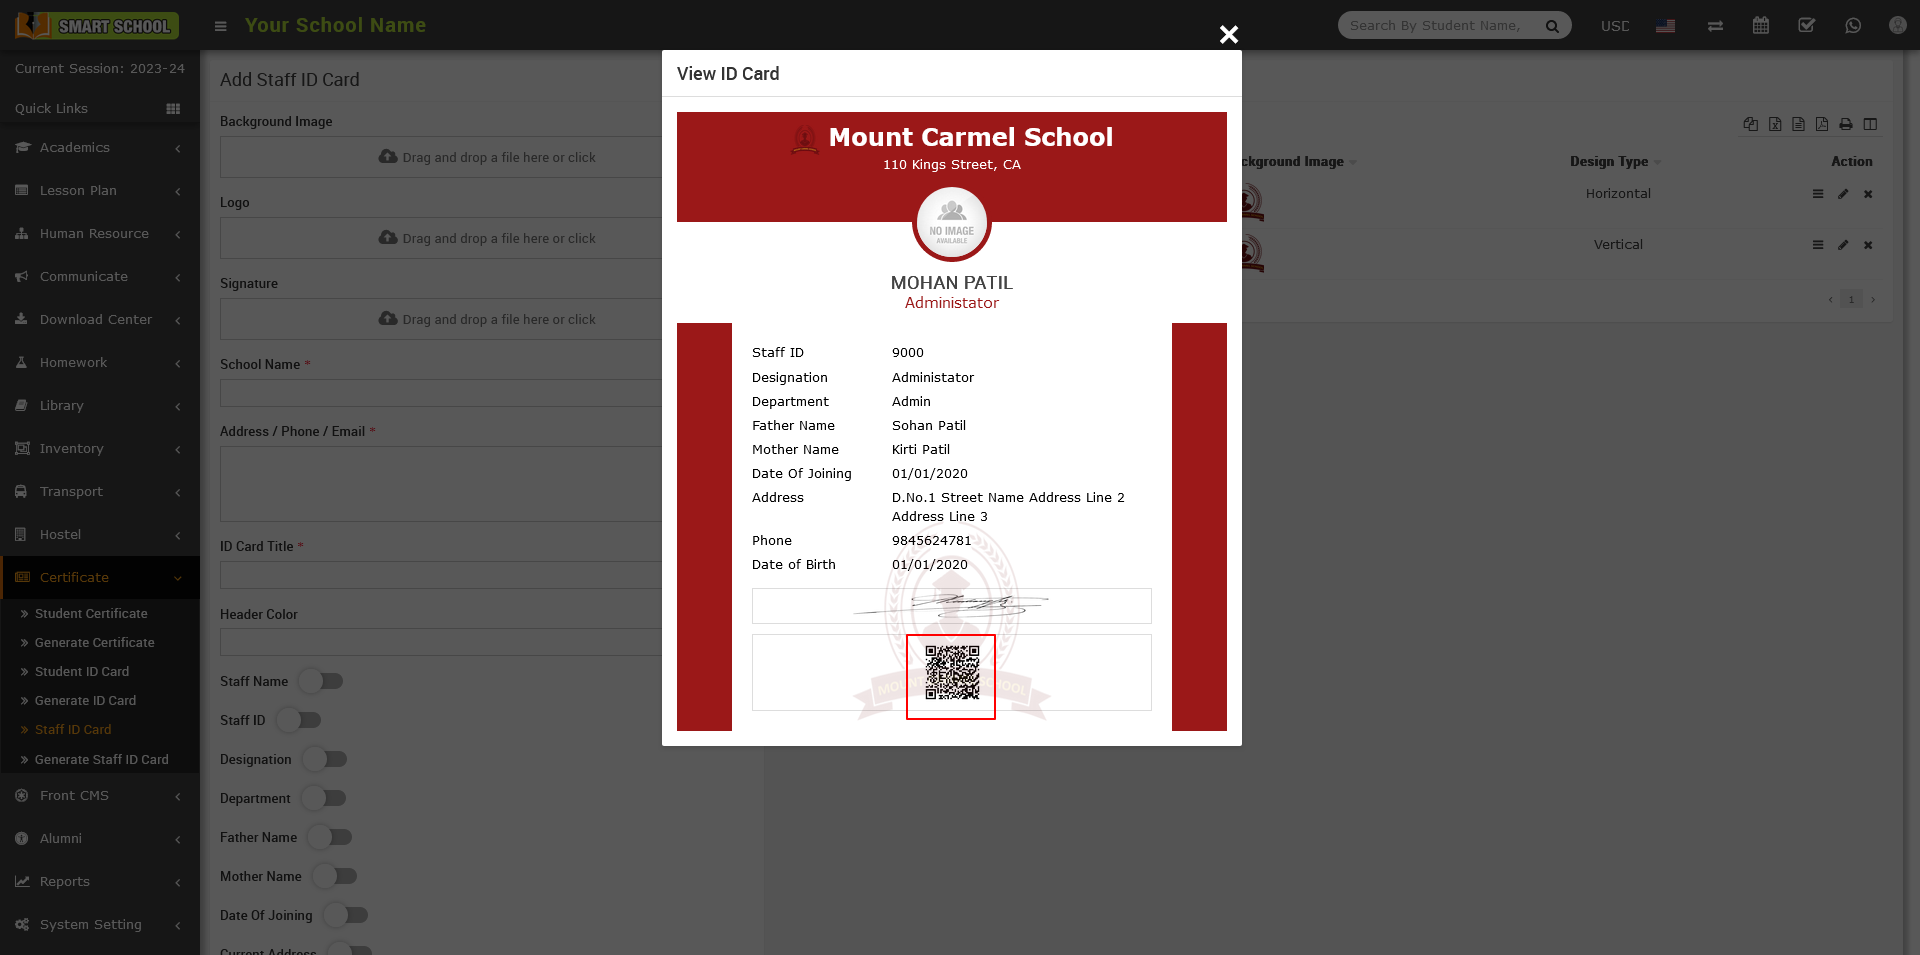The width and height of the screenshot is (1920, 955).
Task: Edit the Horizontal ID card row
Action: (x=1843, y=194)
